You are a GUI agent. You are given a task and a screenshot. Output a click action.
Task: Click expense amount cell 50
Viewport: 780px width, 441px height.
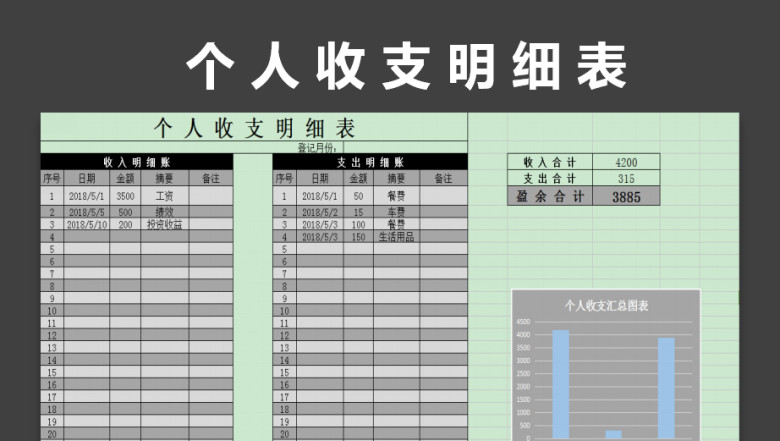click(358, 196)
